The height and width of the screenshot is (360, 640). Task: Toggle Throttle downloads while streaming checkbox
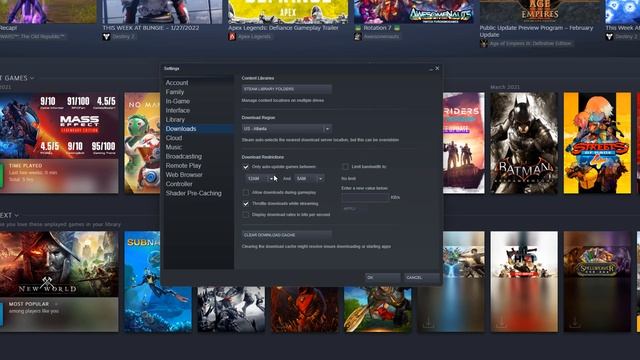(246, 204)
